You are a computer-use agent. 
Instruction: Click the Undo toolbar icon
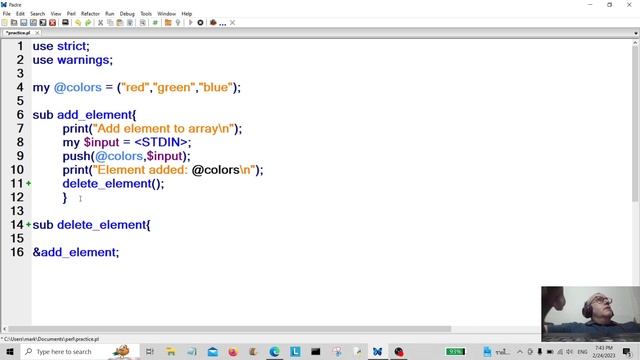[78, 23]
